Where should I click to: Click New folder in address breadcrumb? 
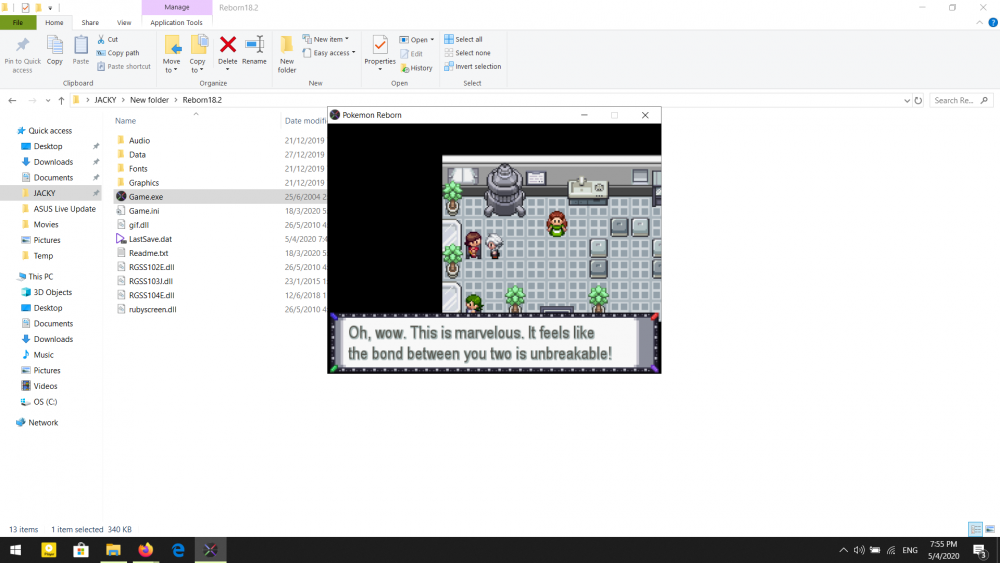[x=149, y=100]
